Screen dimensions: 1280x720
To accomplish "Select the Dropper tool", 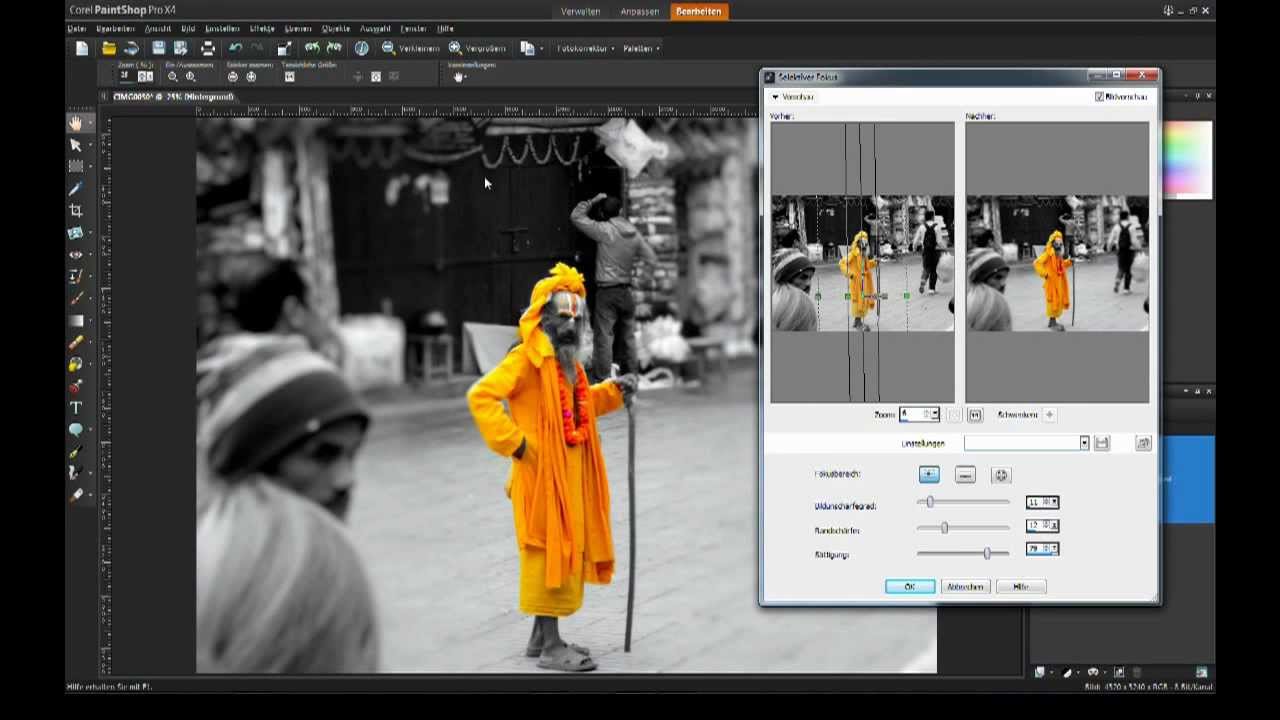I will coord(75,189).
